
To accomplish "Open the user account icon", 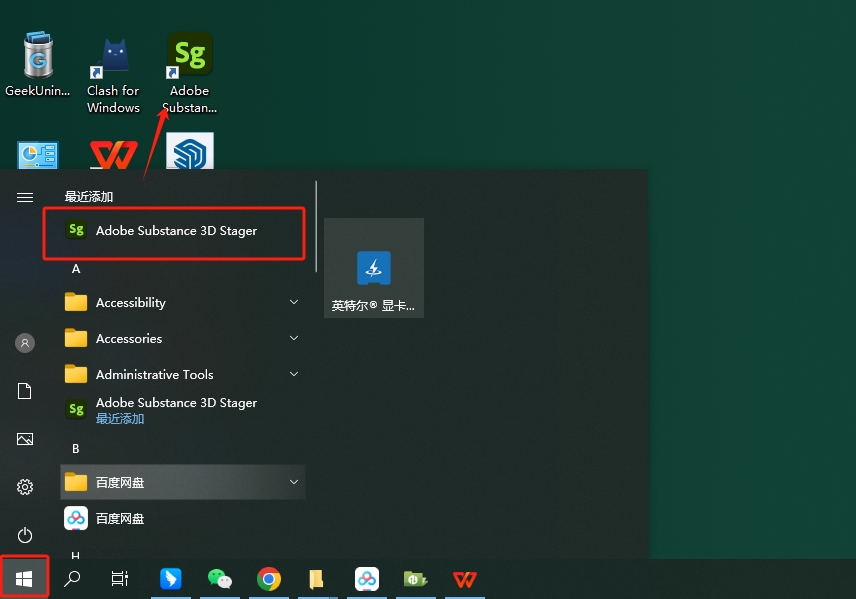I will click(x=25, y=343).
